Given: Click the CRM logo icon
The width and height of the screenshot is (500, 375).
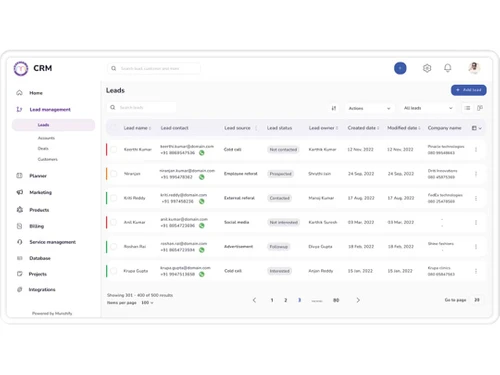Looking at the screenshot, I should (21, 69).
